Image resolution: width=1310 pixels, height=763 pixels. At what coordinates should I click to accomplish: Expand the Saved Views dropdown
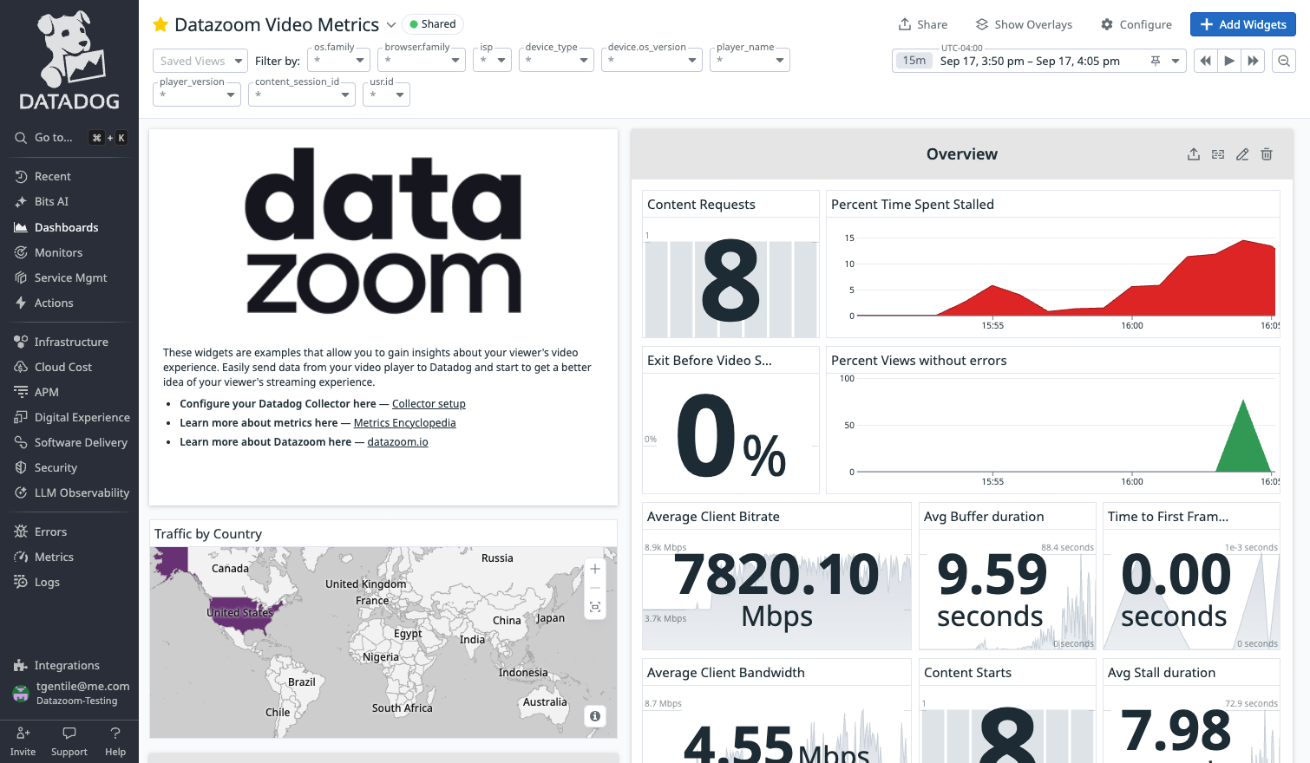(x=199, y=60)
